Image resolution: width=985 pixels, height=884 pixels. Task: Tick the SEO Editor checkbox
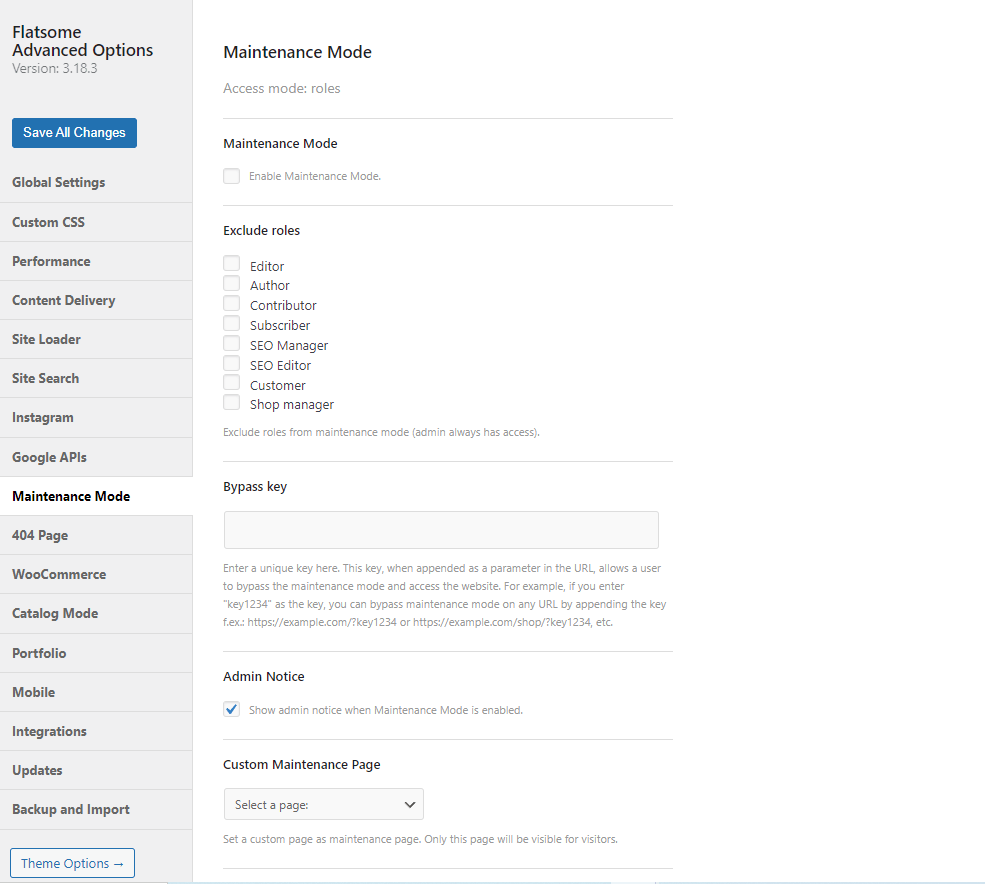[231, 364]
